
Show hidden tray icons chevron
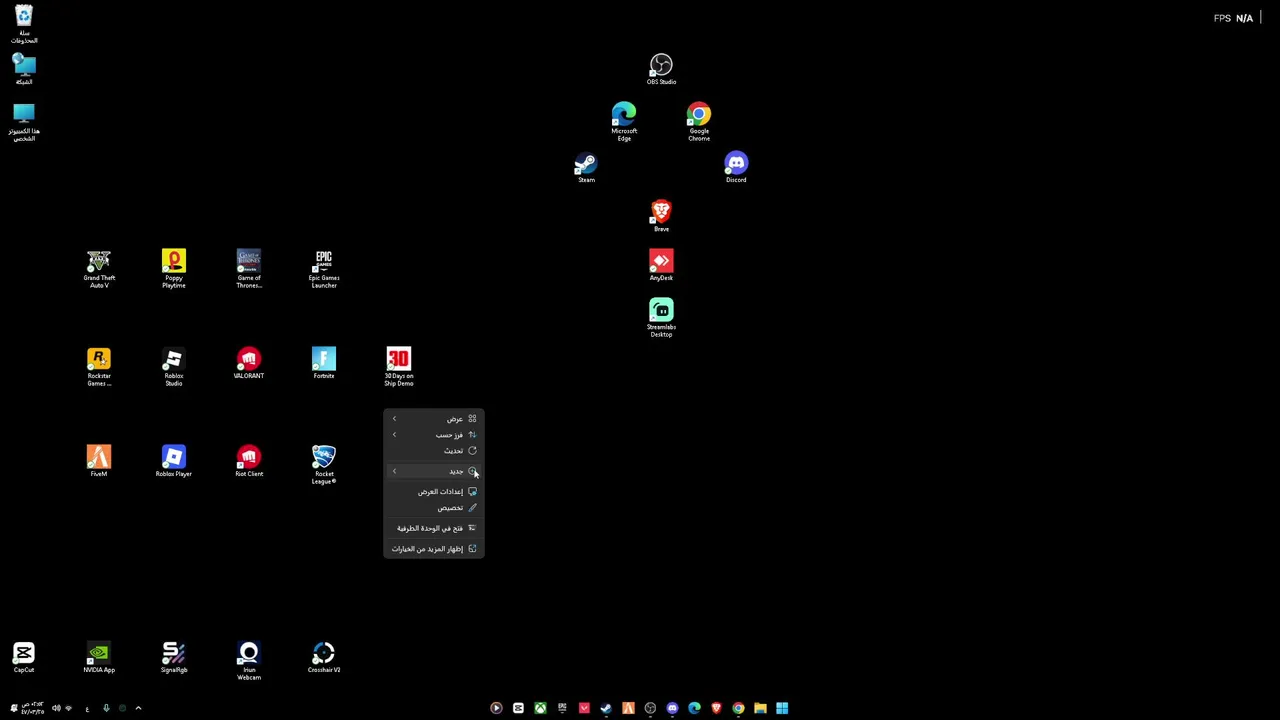(x=138, y=708)
